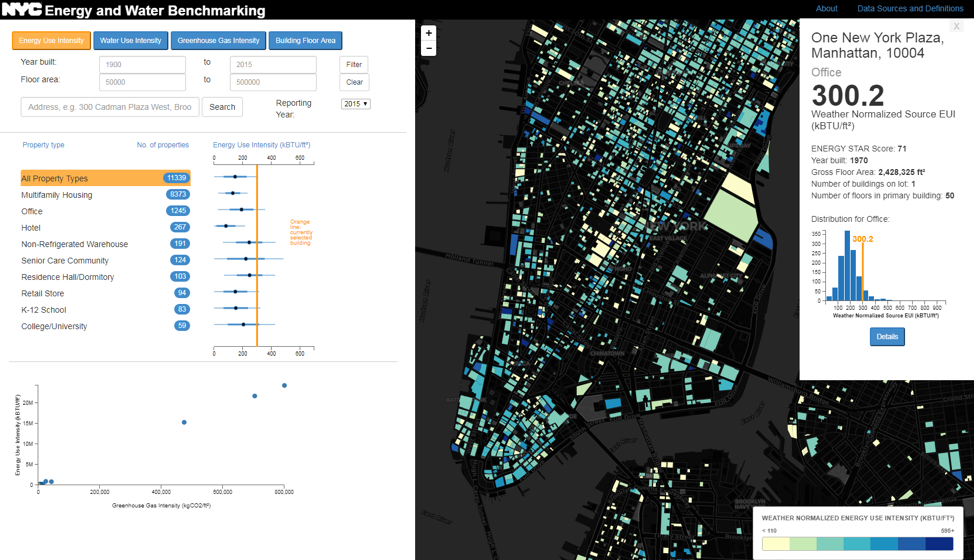The image size is (974, 560).
Task: Click Floor area maximum field
Action: click(273, 82)
